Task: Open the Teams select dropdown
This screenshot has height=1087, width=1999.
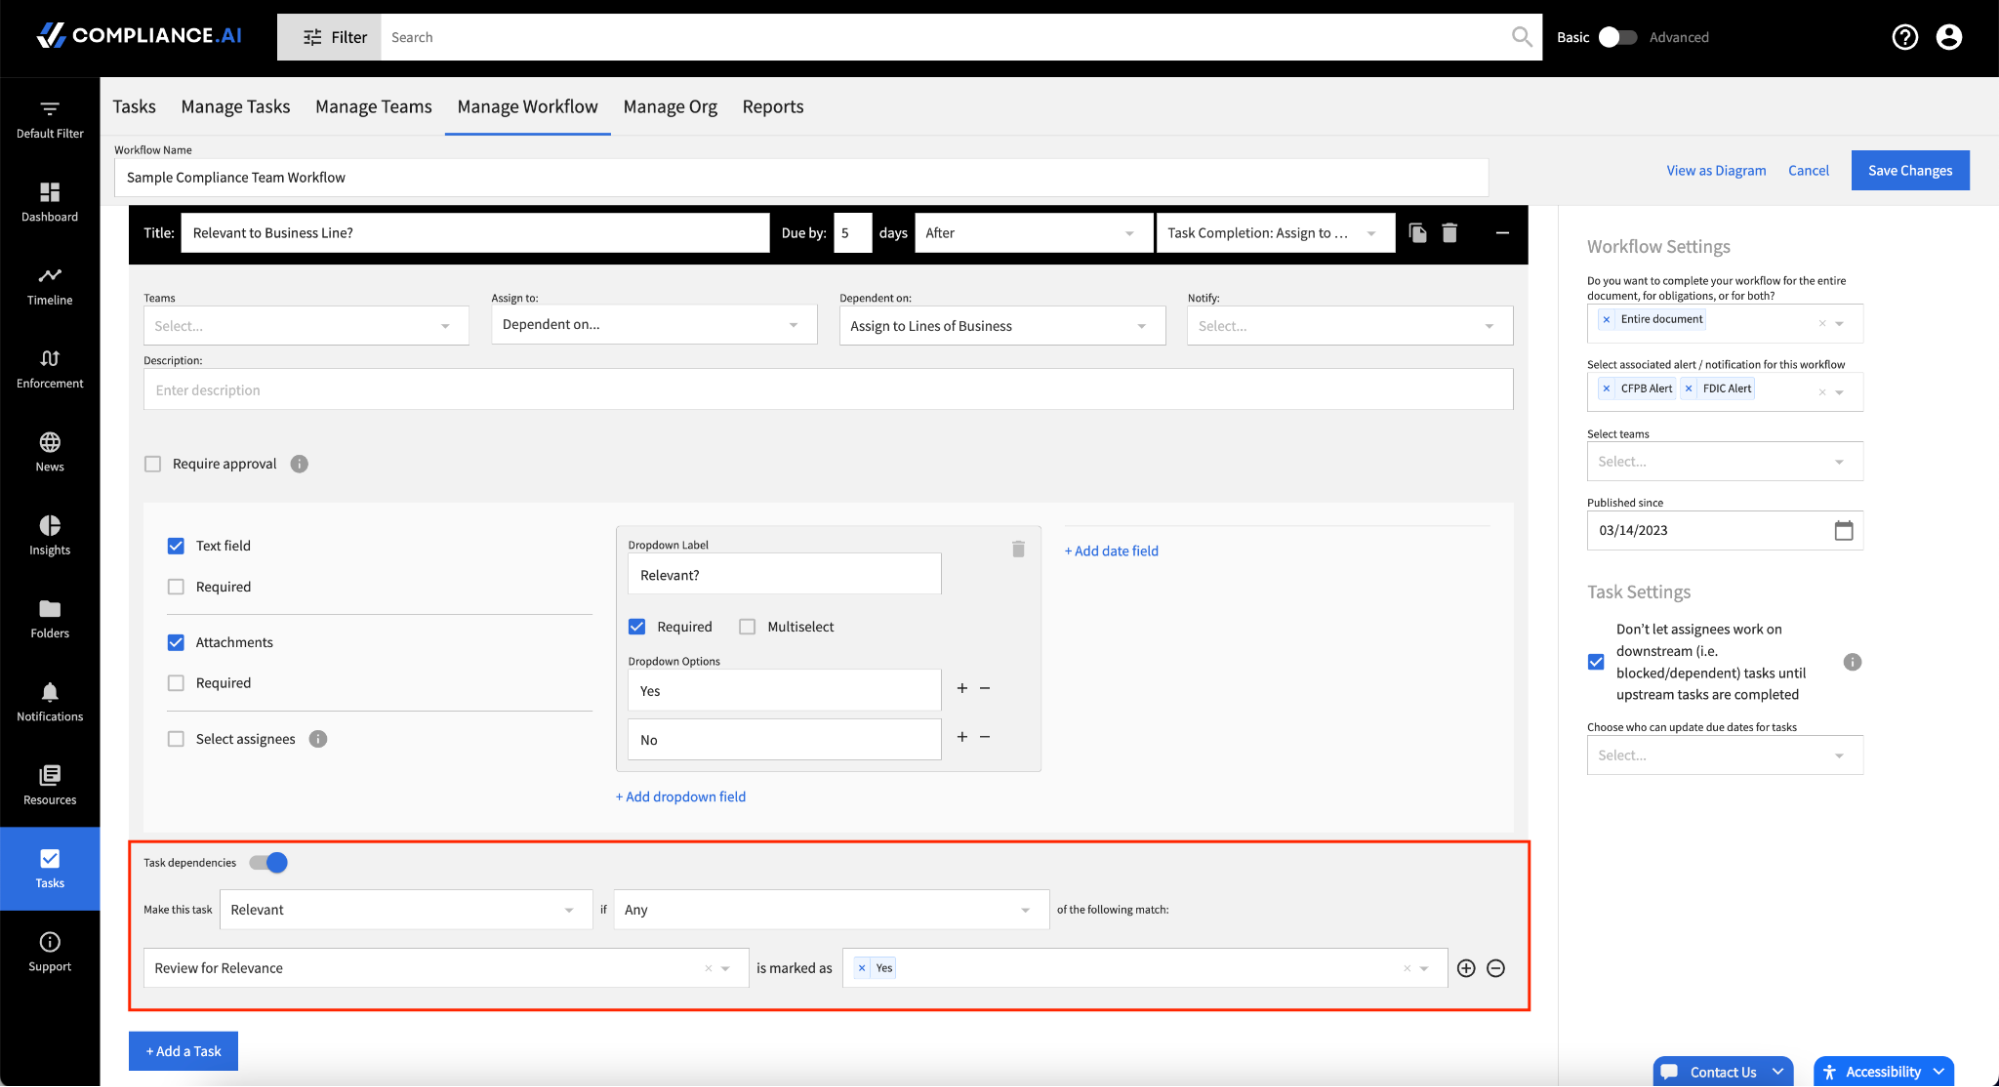Action: click(x=306, y=326)
